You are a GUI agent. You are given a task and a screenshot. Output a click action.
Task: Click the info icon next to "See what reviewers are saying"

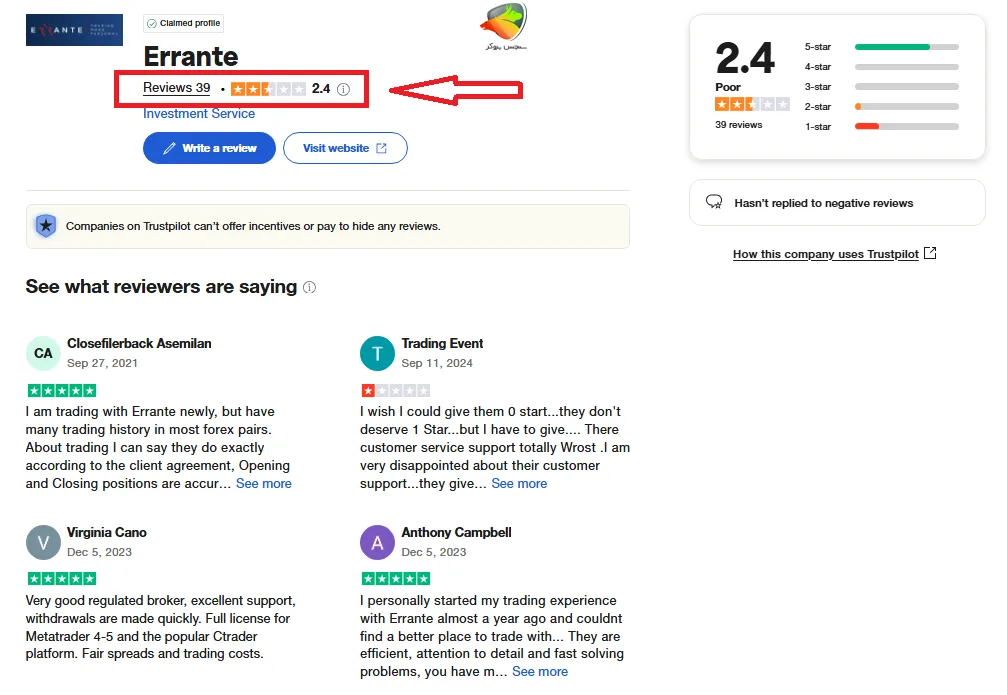click(310, 288)
